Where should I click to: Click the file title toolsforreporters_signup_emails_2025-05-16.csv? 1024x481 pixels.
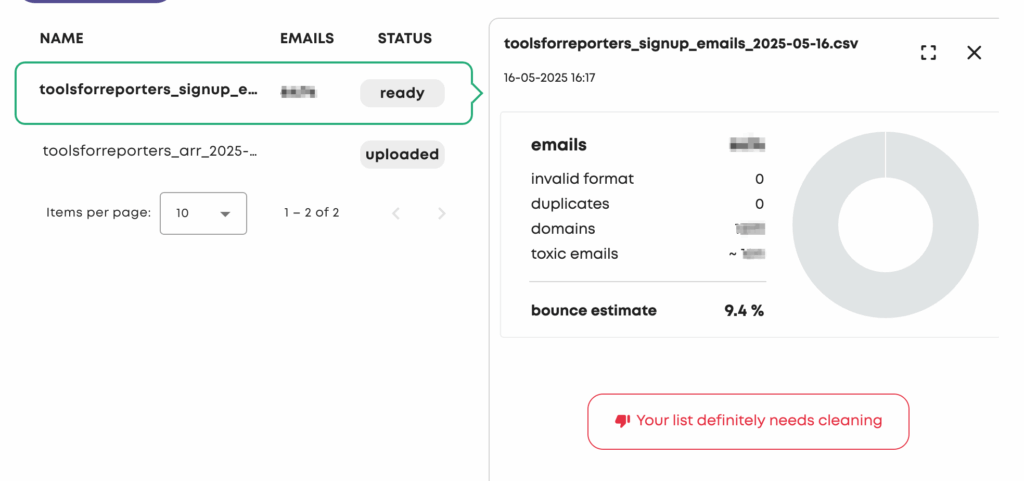(681, 44)
